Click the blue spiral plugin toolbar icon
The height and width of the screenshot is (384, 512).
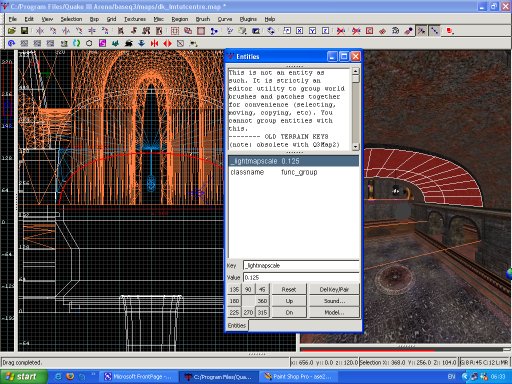11,43
